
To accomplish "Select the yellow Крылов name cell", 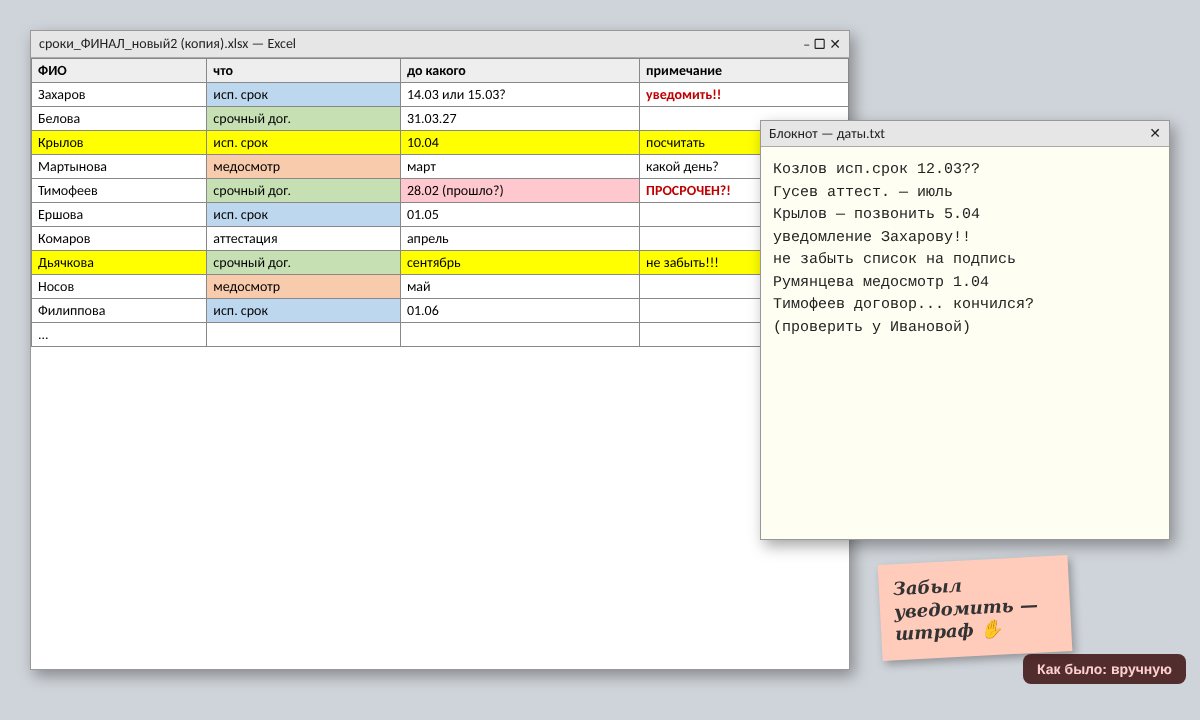I will point(119,143).
